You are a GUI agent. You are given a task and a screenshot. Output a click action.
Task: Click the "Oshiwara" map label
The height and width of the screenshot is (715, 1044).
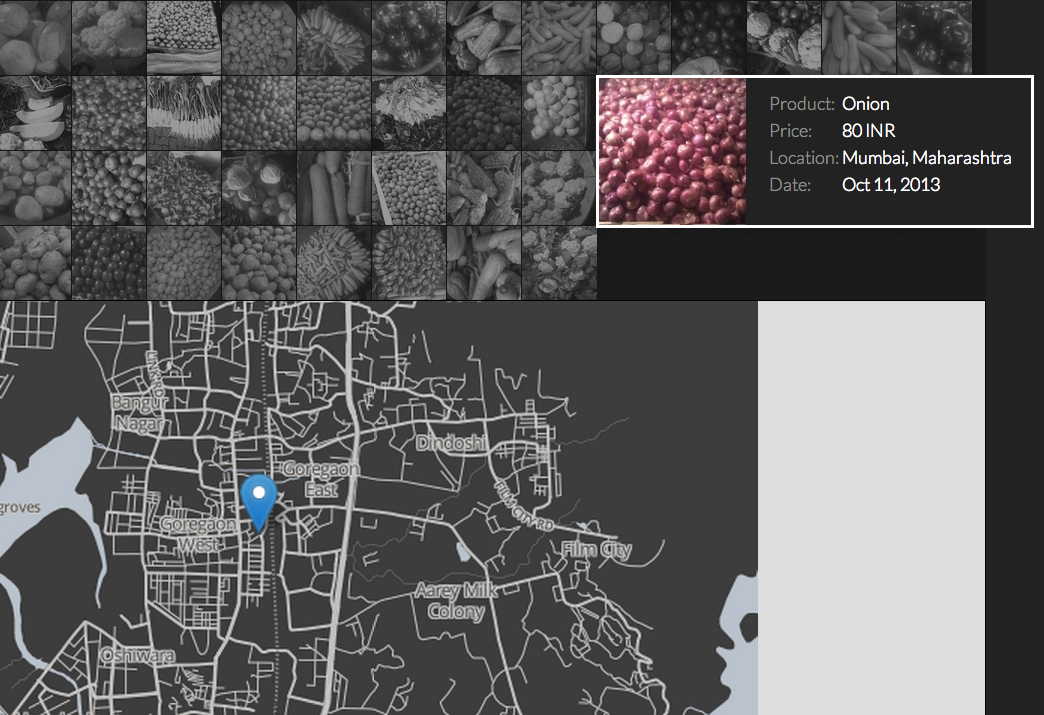(138, 655)
